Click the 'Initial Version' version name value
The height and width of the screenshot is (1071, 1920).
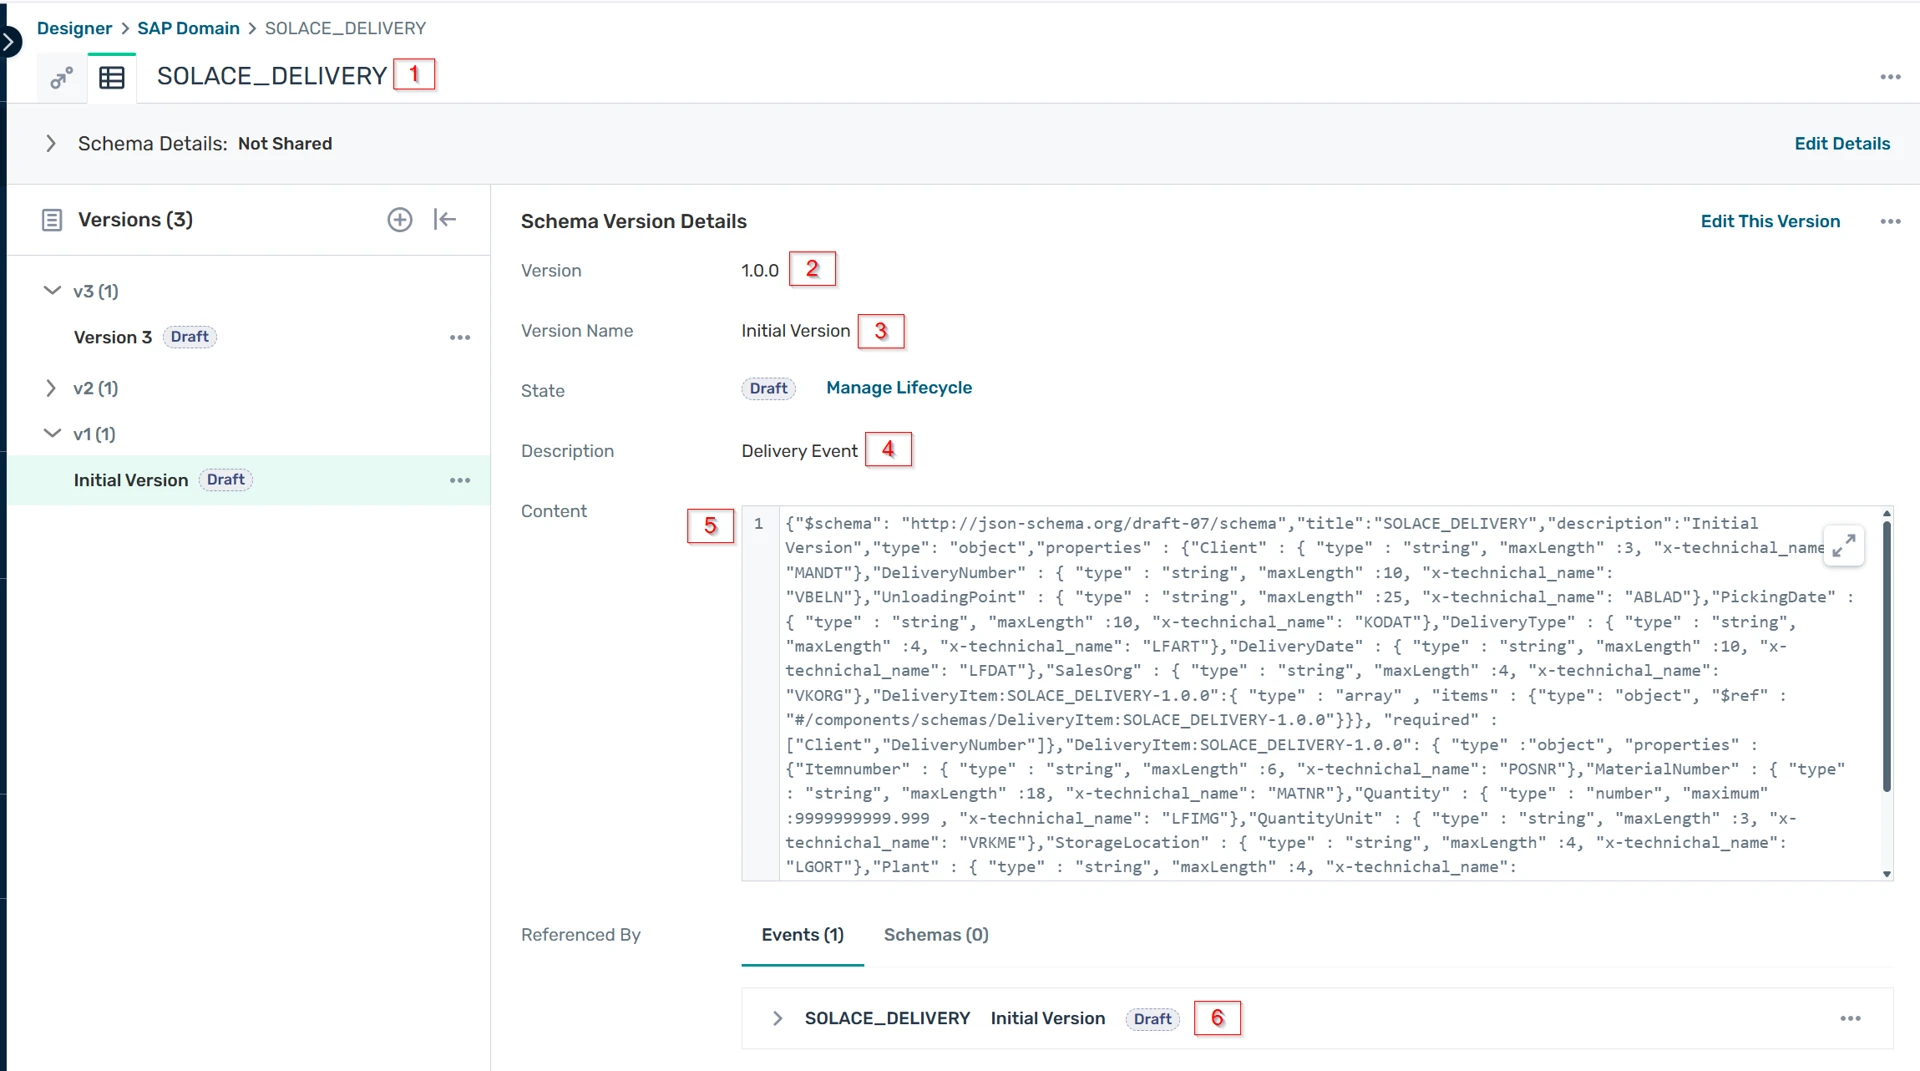pyautogui.click(x=795, y=331)
